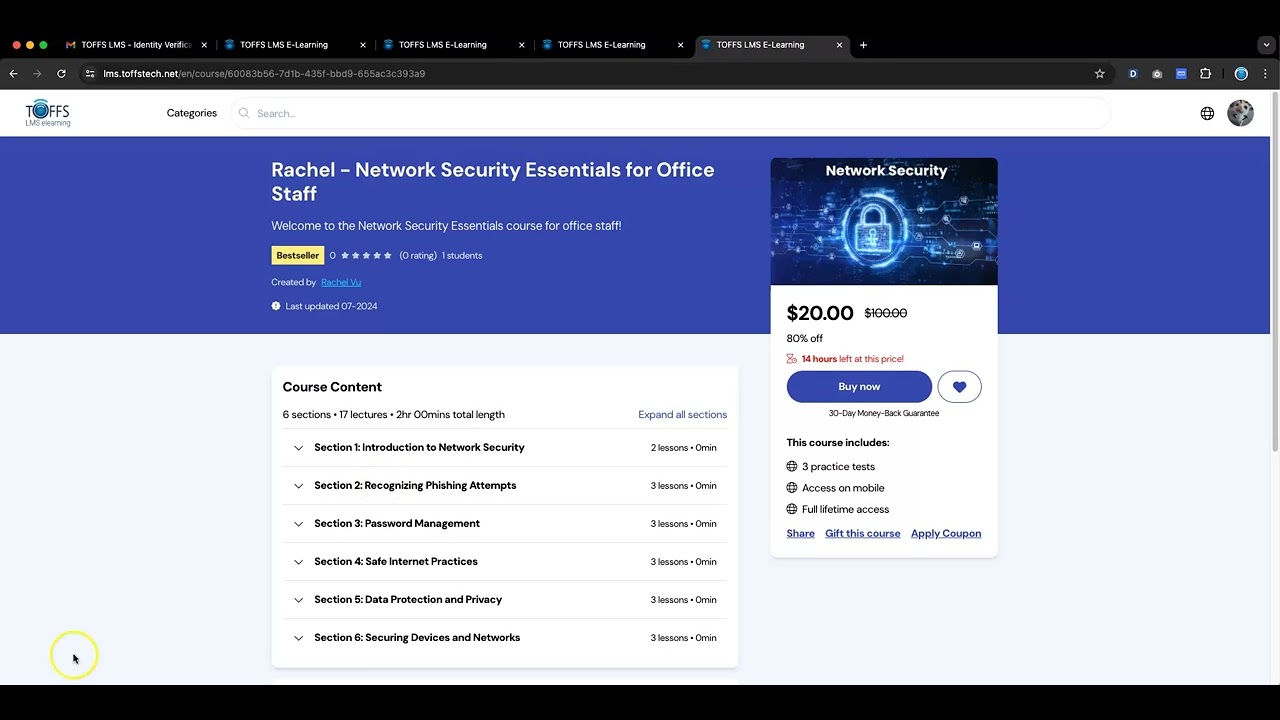Click the Search input field
Viewport: 1280px width, 720px height.
point(670,113)
